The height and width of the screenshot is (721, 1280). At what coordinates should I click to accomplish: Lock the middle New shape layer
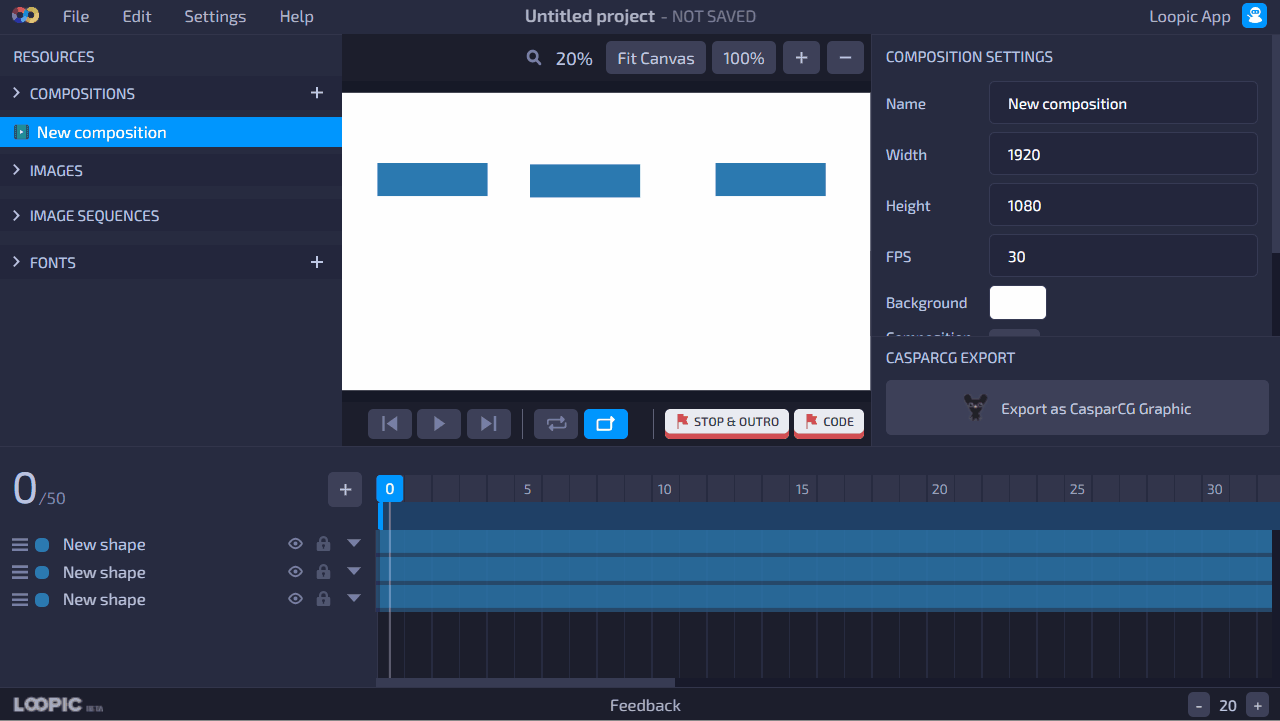pyautogui.click(x=323, y=572)
